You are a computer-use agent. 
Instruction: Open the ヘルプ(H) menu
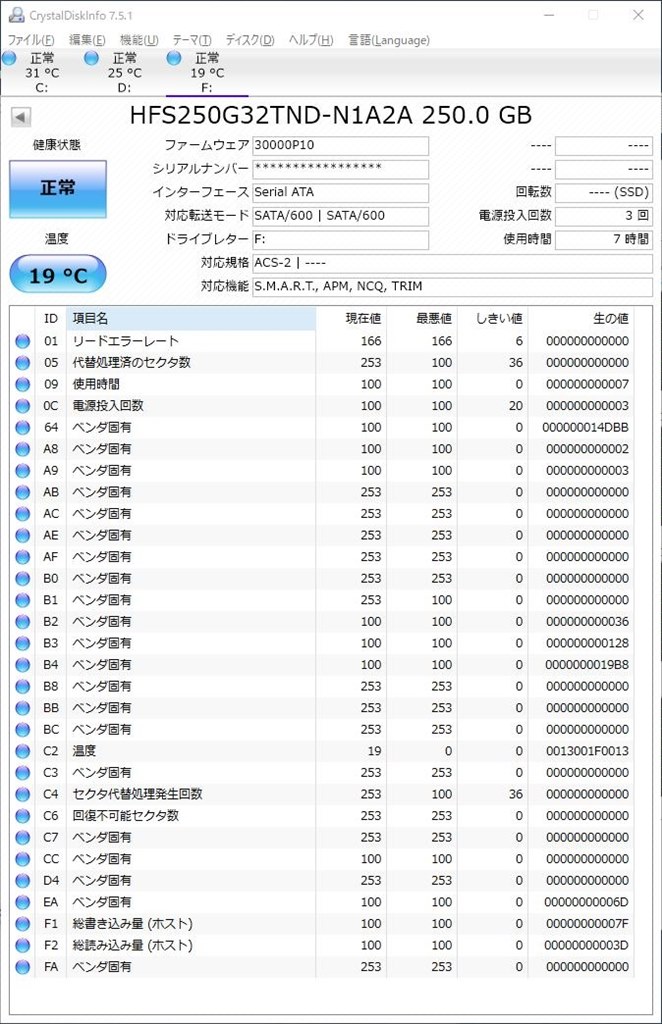[311, 40]
